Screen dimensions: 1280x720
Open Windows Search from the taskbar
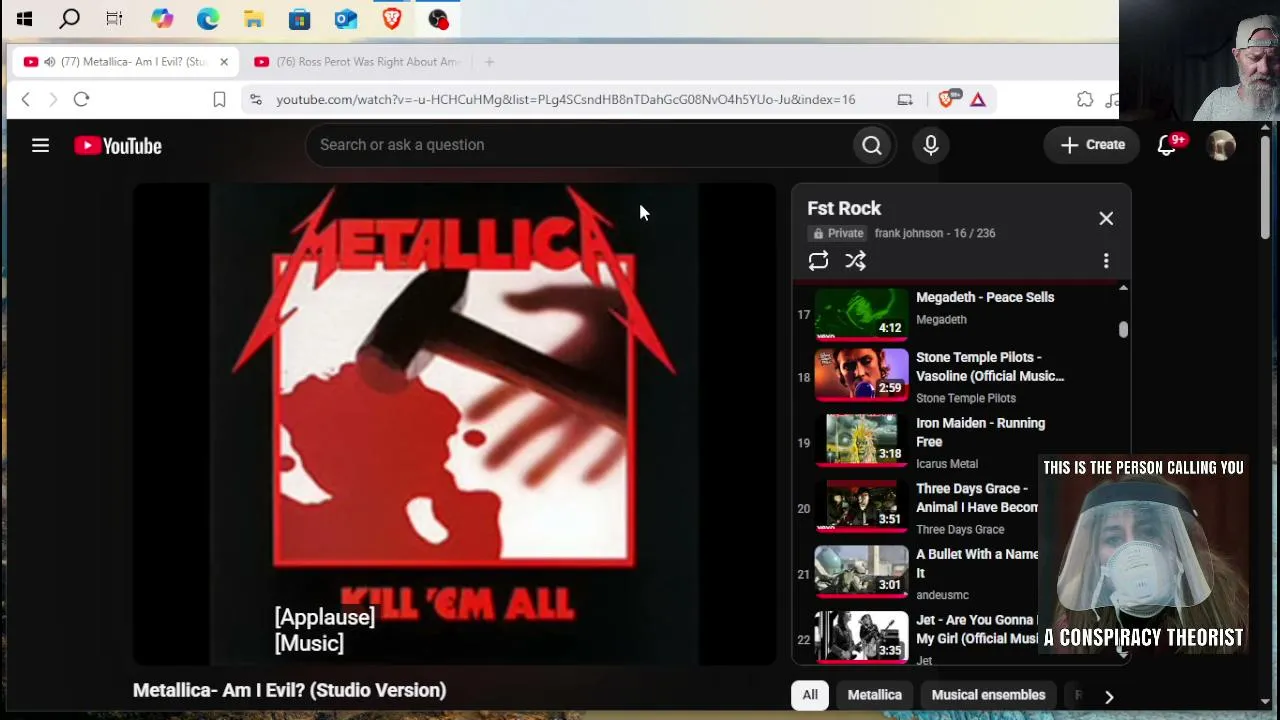[70, 18]
